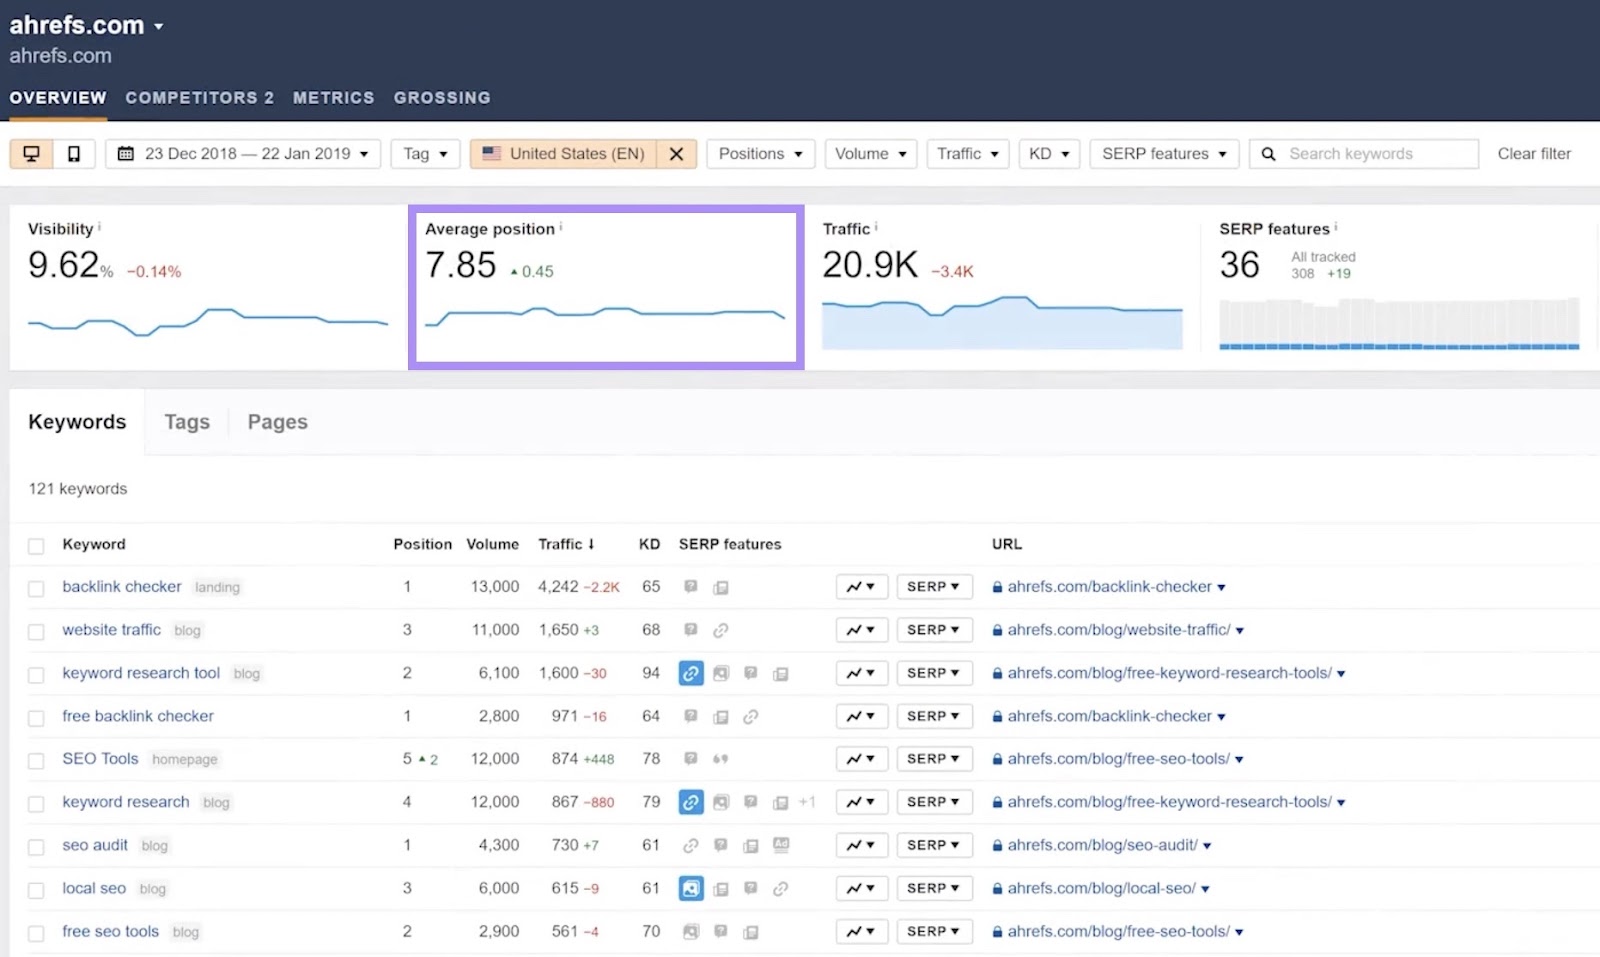This screenshot has width=1600, height=957.
Task: Click the blue sitelinks icon for keyword research tool
Action: coord(691,673)
